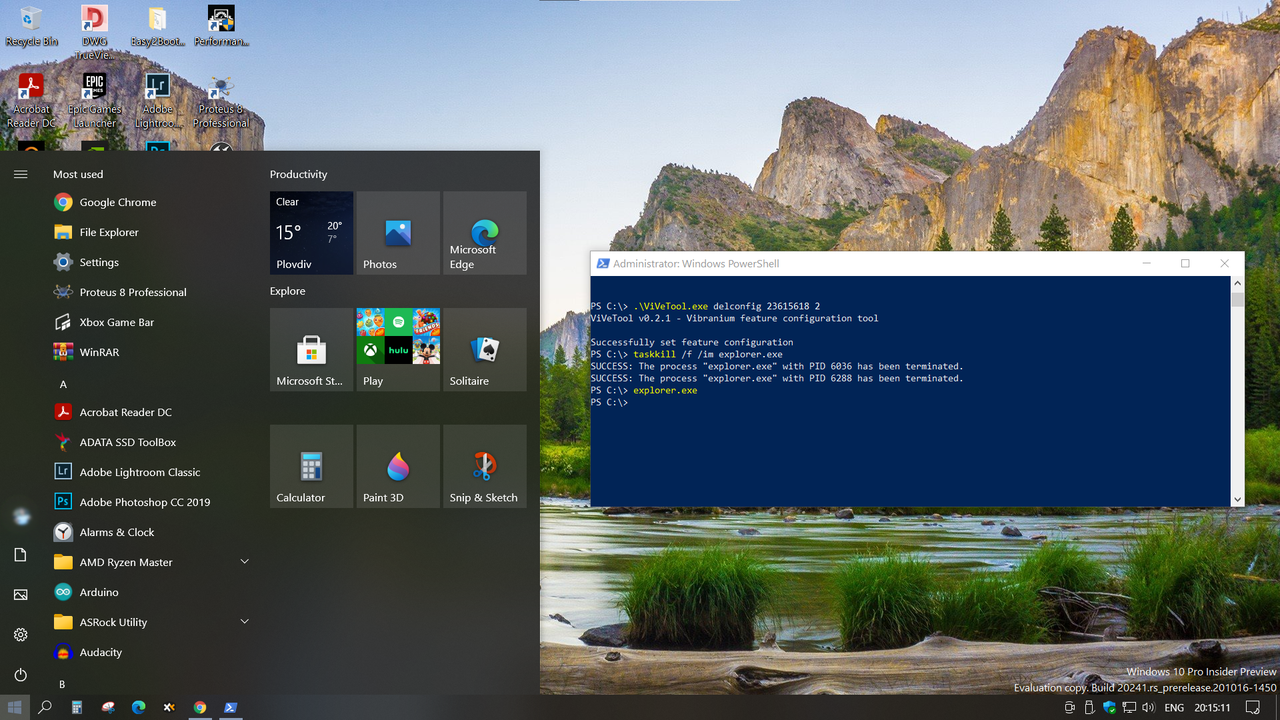Jump to letter A app list header
The width and height of the screenshot is (1280, 720).
pos(63,384)
